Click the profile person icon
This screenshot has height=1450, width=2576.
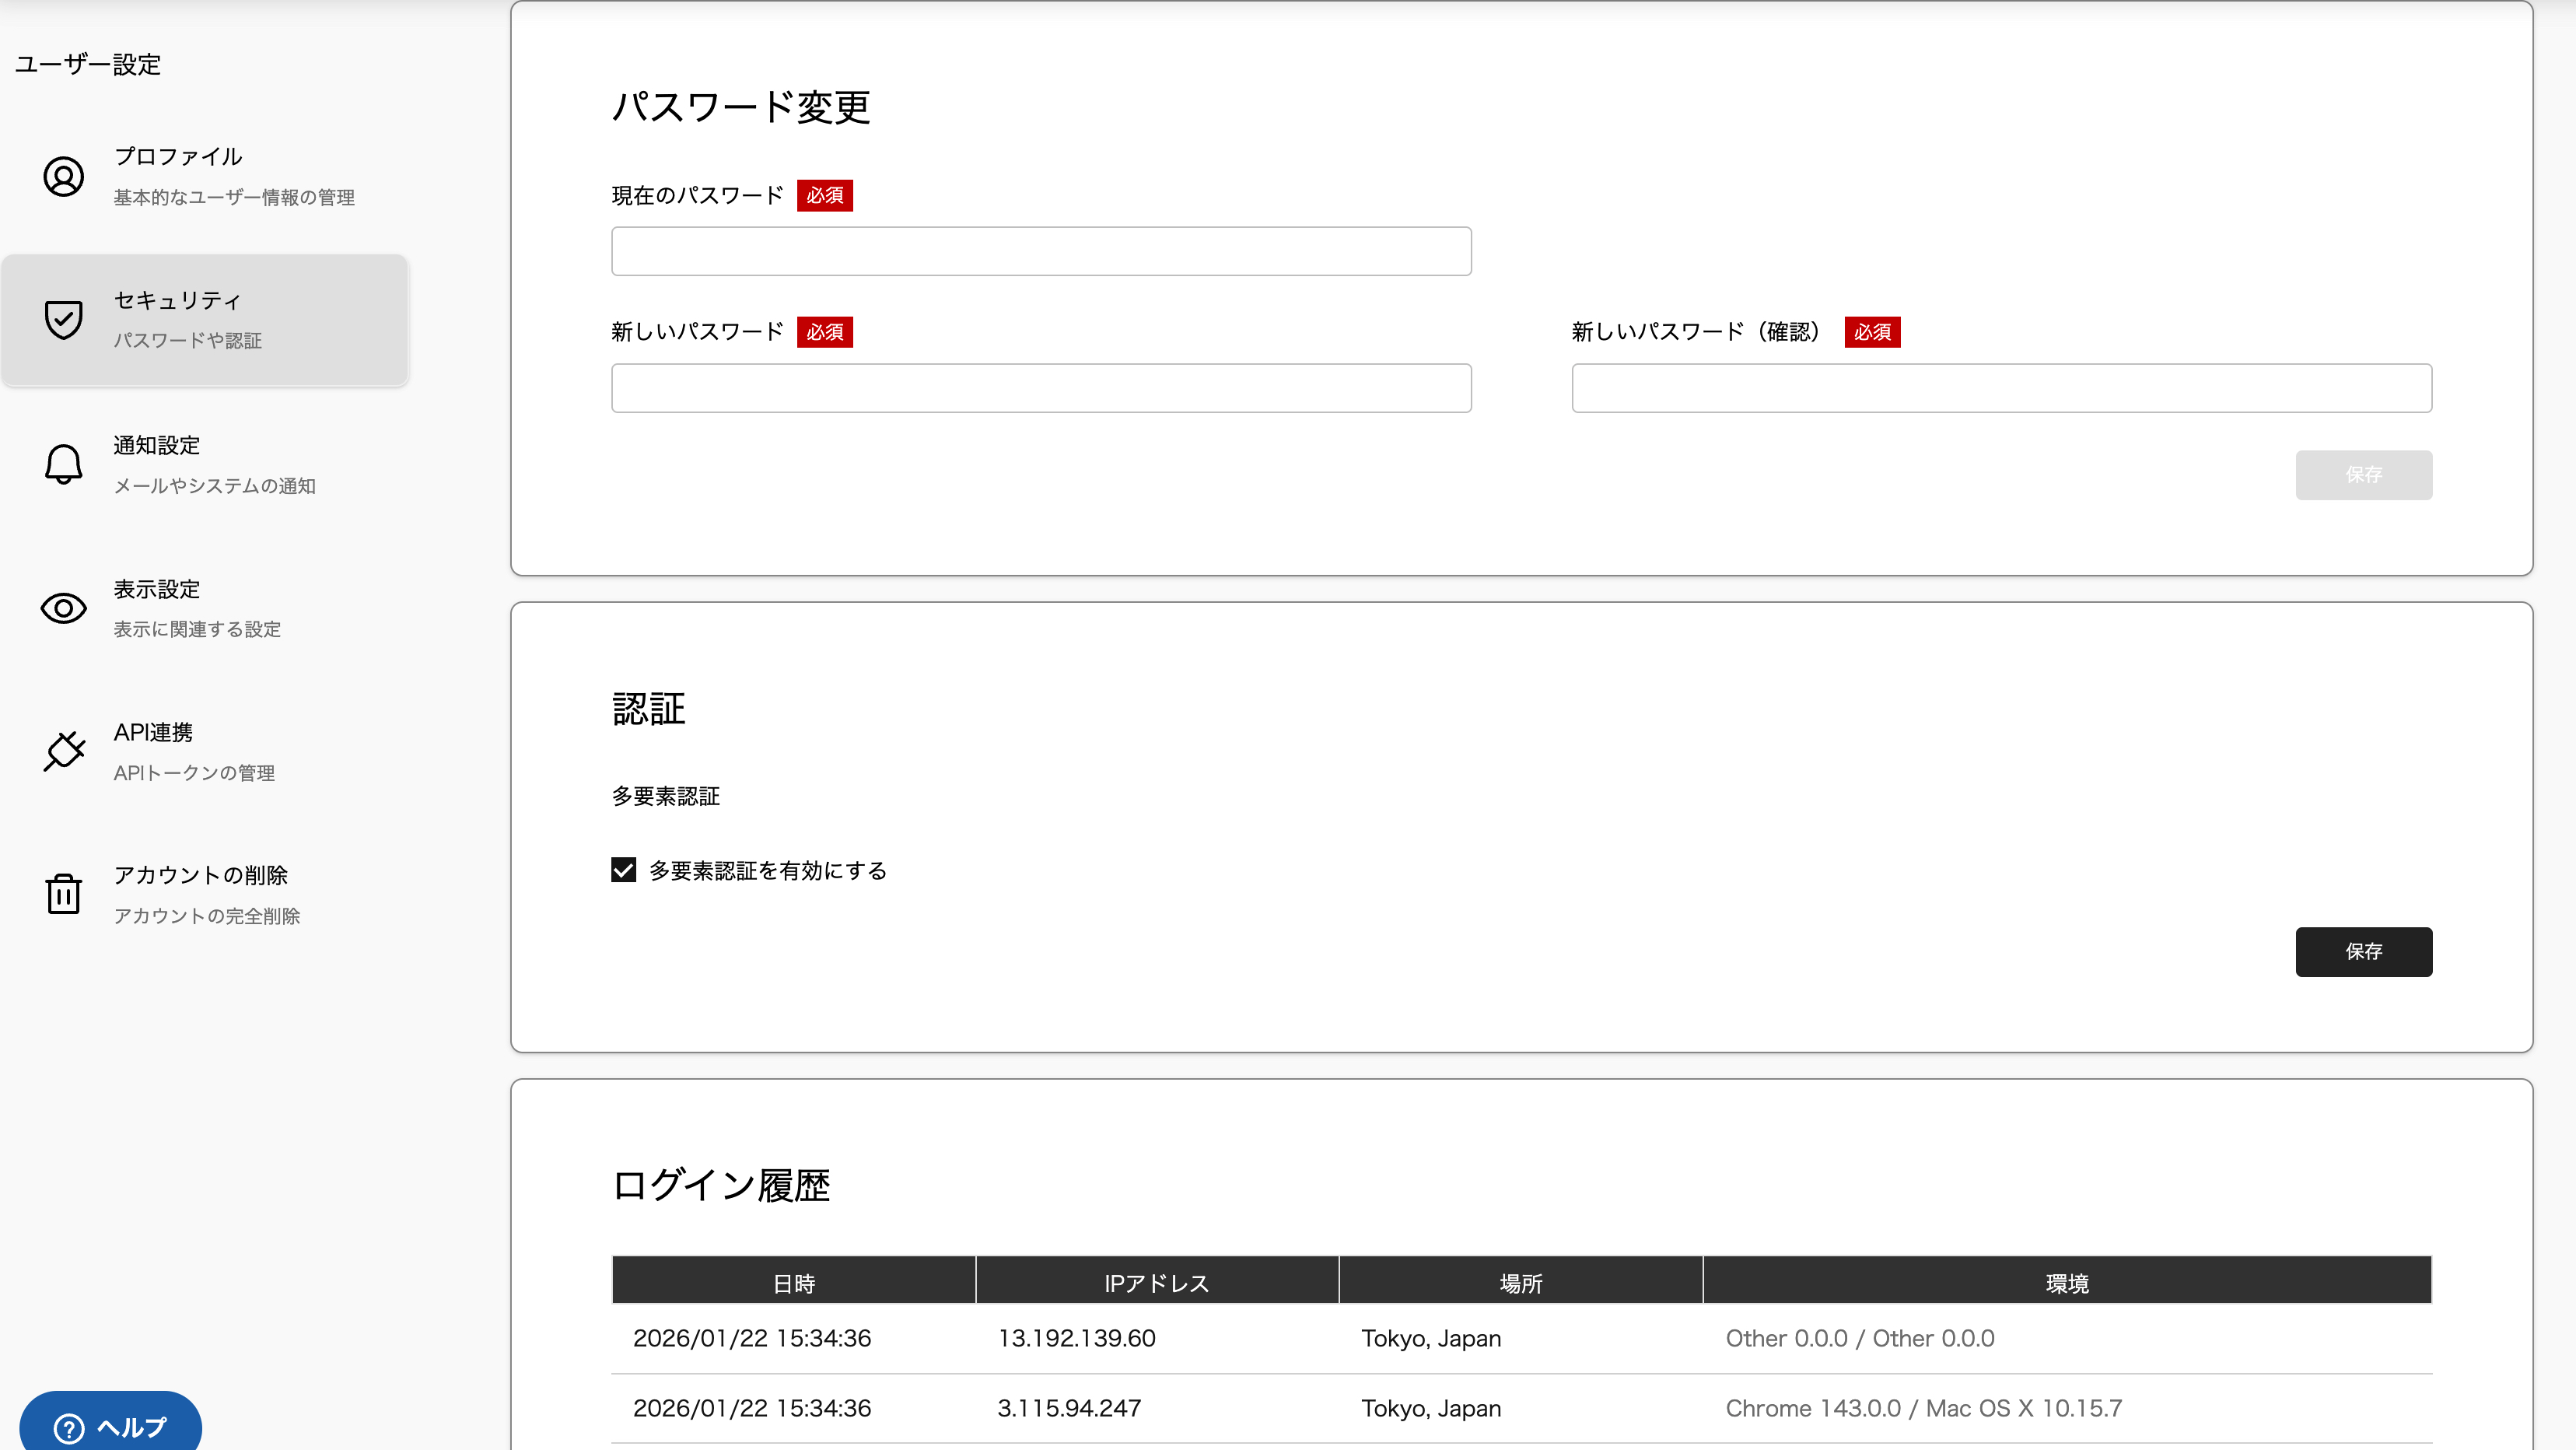pos(63,176)
